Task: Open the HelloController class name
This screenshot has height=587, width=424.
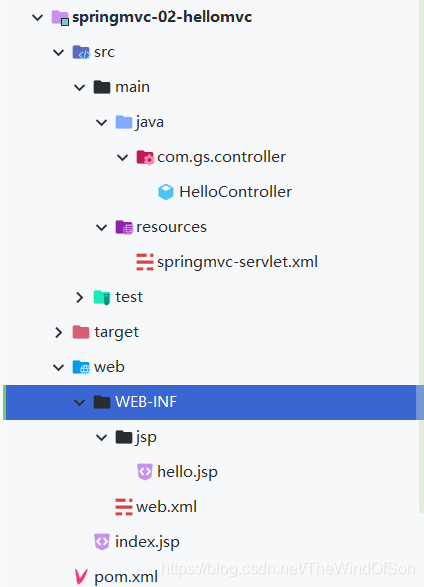Action: click(x=236, y=192)
